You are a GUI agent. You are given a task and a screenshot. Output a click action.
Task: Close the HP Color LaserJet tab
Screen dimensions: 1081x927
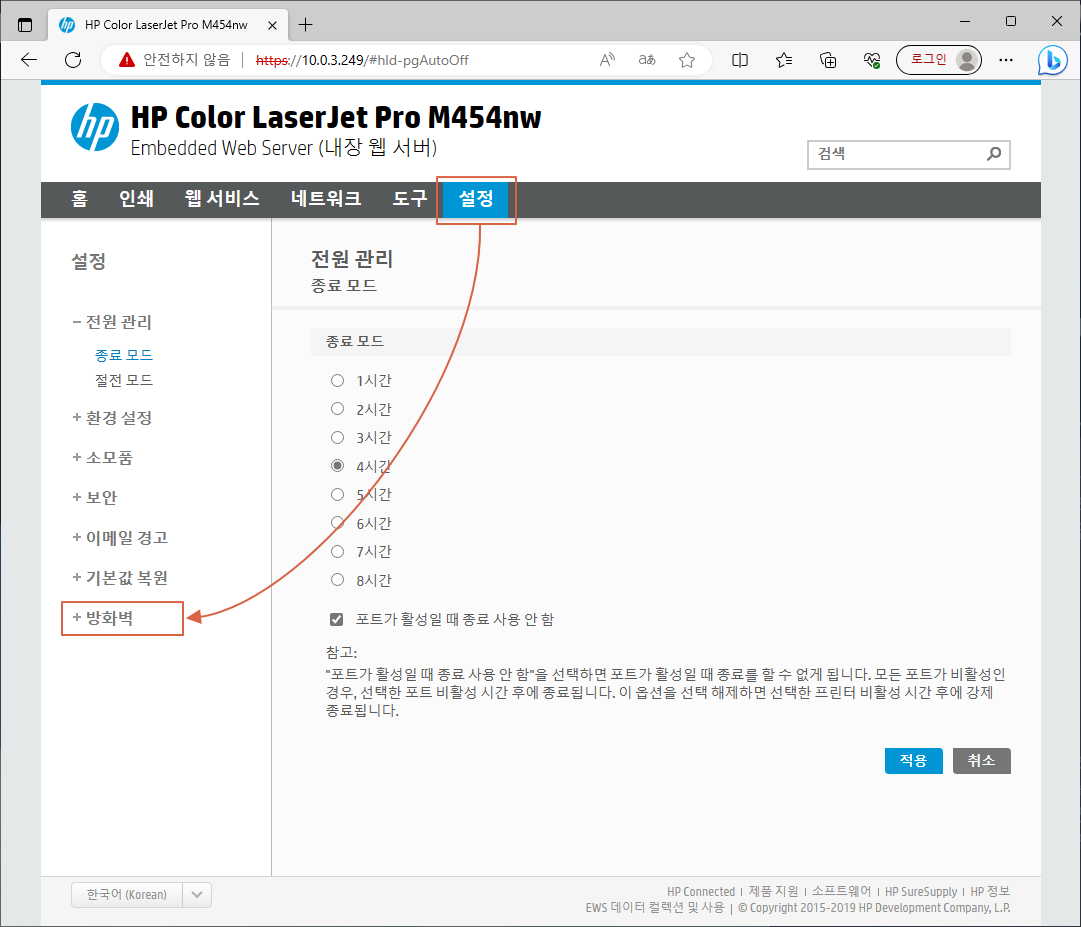tap(272, 26)
